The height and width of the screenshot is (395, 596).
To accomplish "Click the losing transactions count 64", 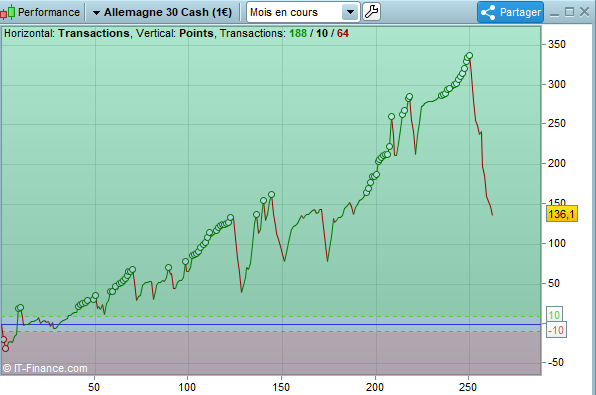I will coord(342,33).
